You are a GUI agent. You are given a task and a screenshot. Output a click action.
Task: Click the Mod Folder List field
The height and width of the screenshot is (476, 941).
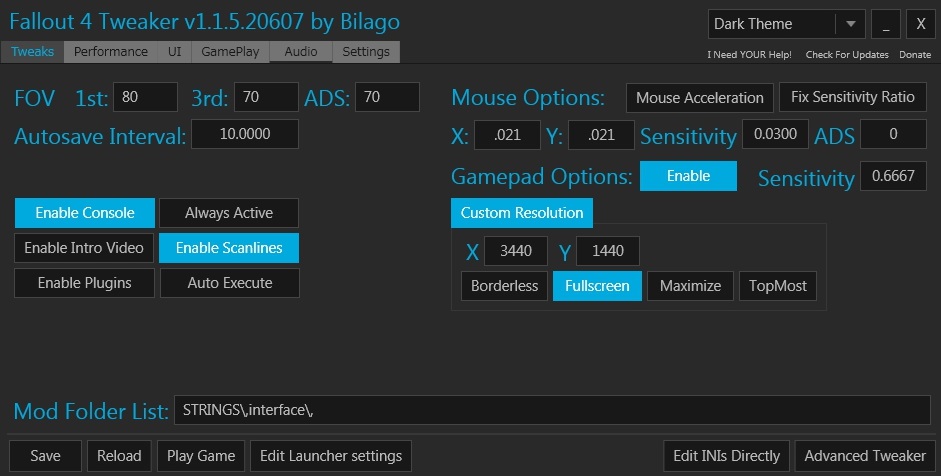pos(552,410)
